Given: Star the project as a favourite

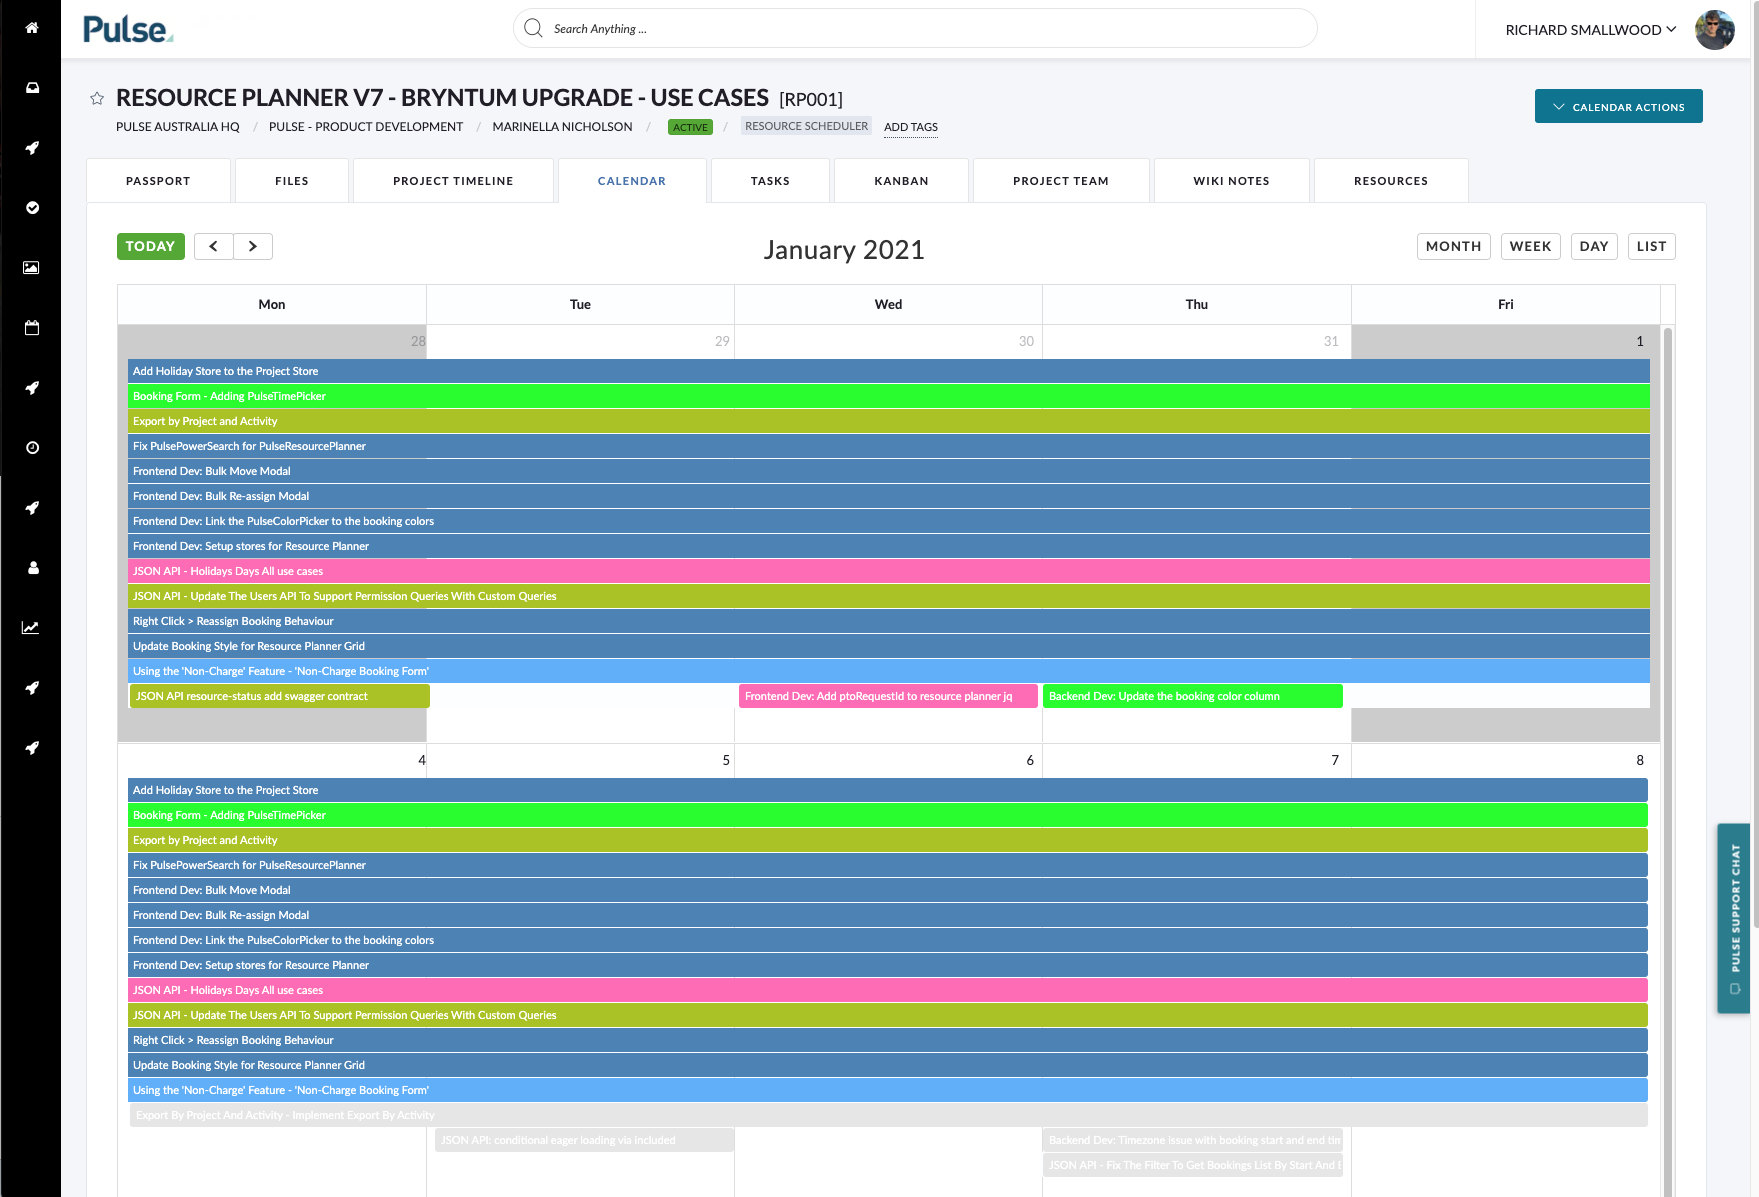Looking at the screenshot, I should [97, 98].
